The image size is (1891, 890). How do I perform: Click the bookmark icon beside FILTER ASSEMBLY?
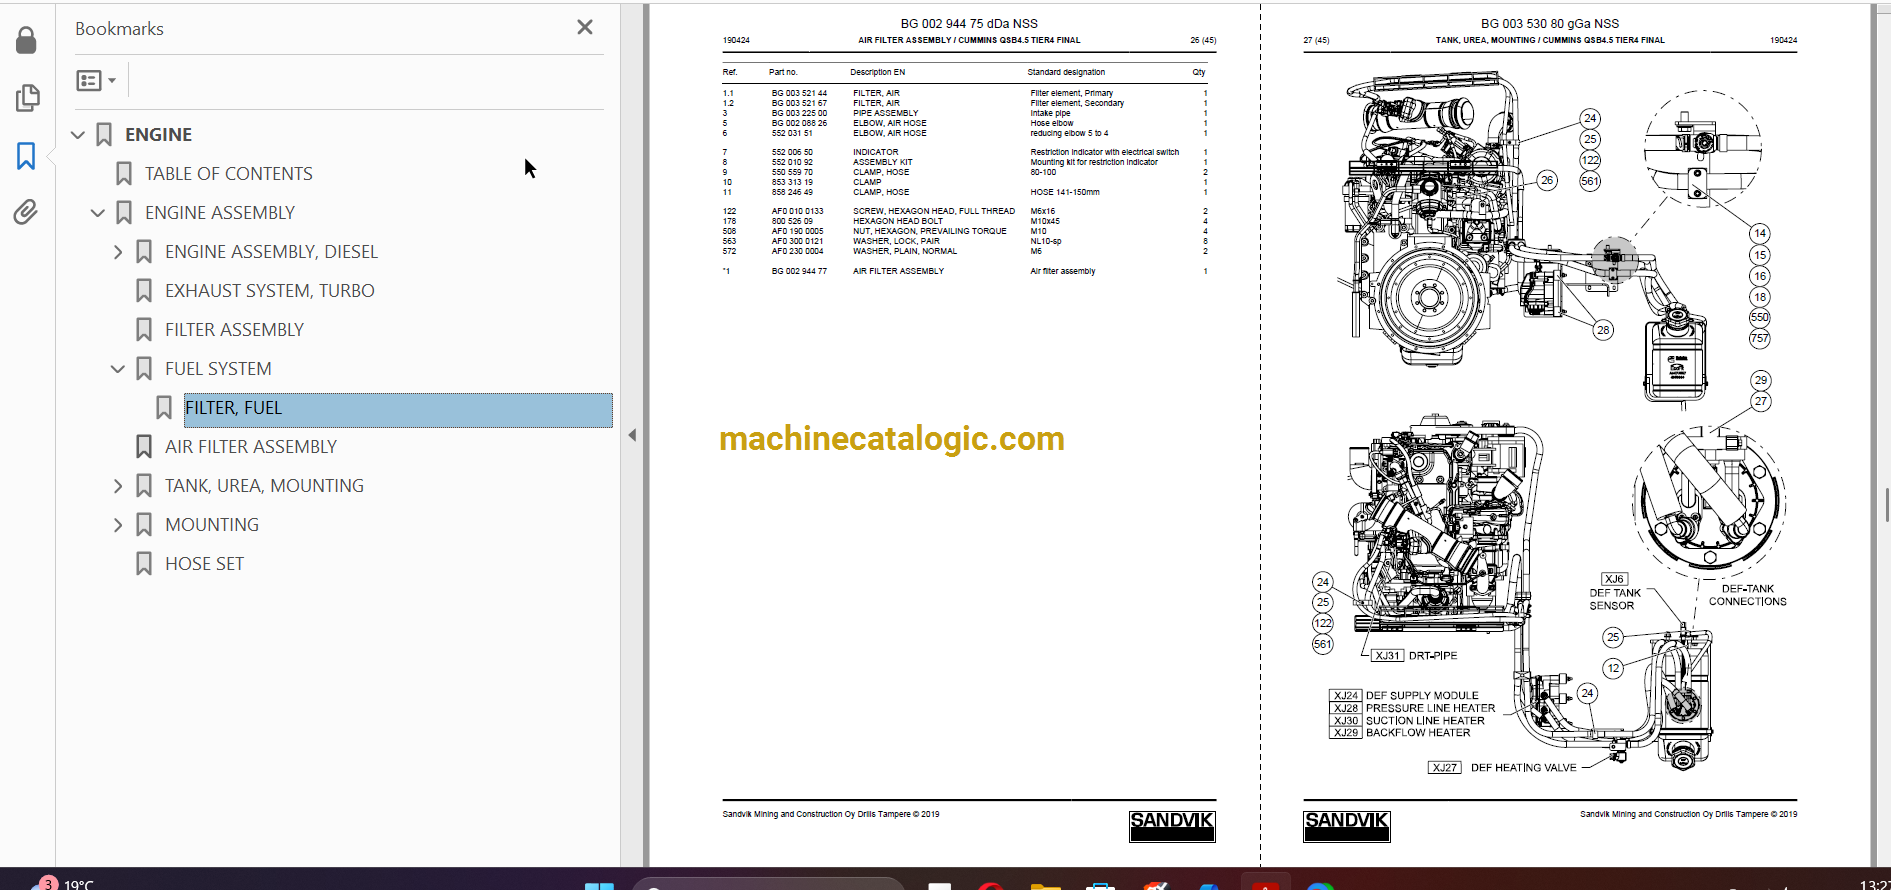144,330
